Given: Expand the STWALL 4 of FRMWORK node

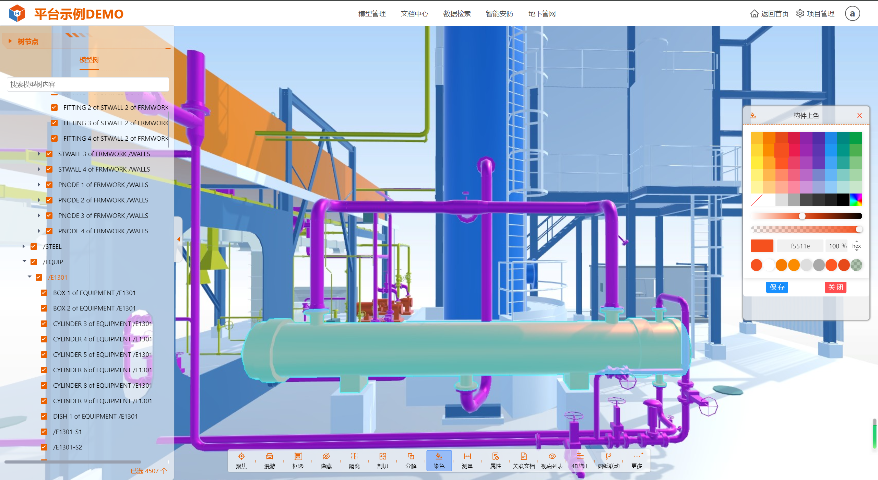Looking at the screenshot, I should 39,170.
